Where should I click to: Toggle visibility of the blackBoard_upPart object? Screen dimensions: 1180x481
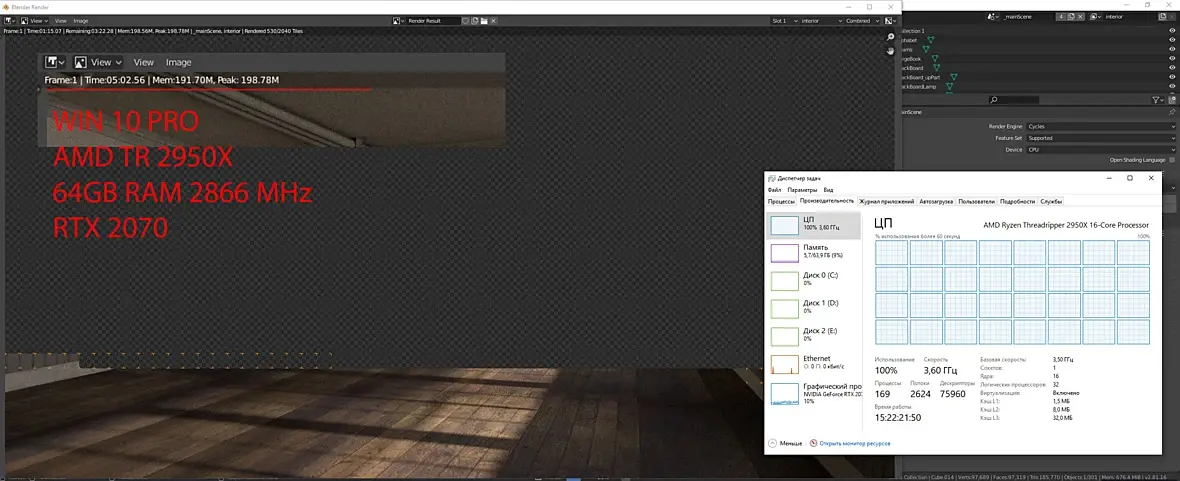(1172, 77)
